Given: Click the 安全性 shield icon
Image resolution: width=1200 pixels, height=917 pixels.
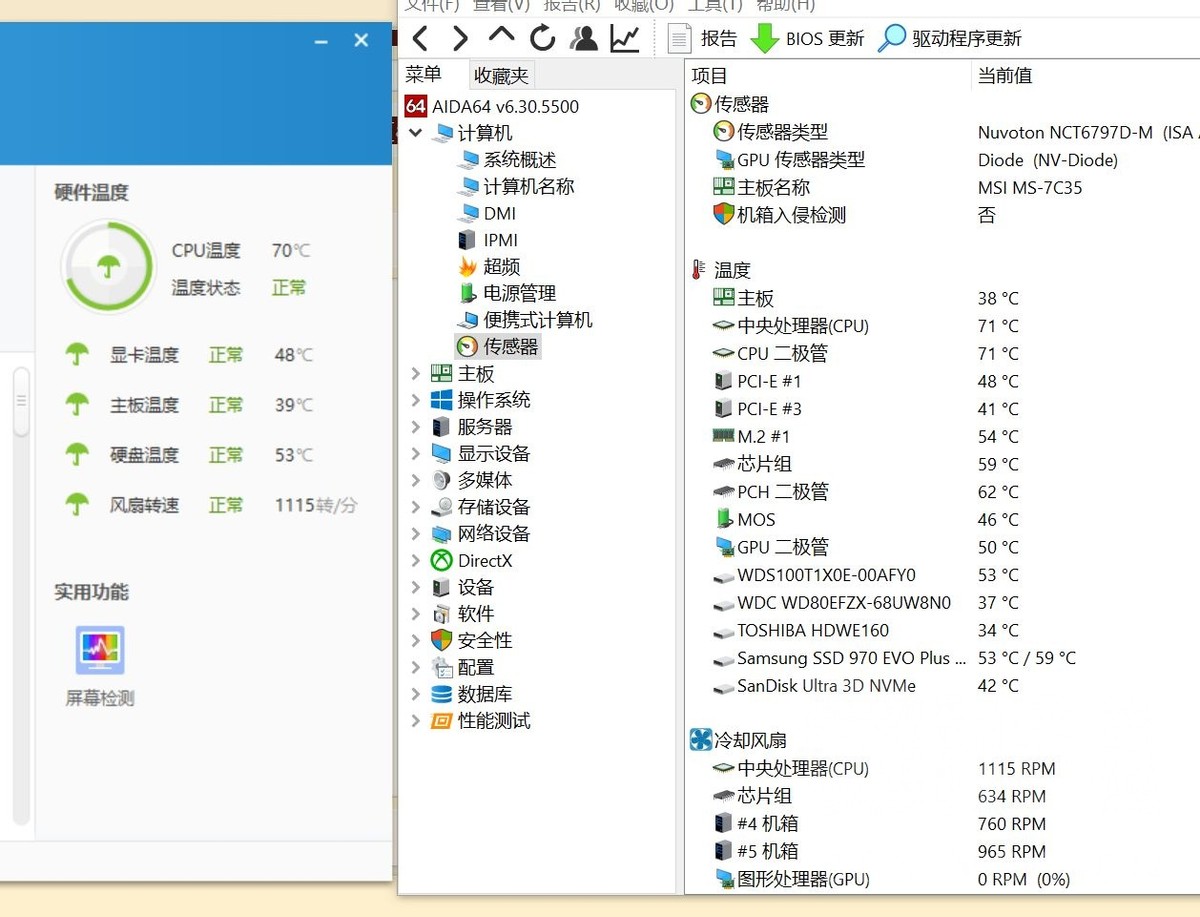Looking at the screenshot, I should pyautogui.click(x=441, y=641).
